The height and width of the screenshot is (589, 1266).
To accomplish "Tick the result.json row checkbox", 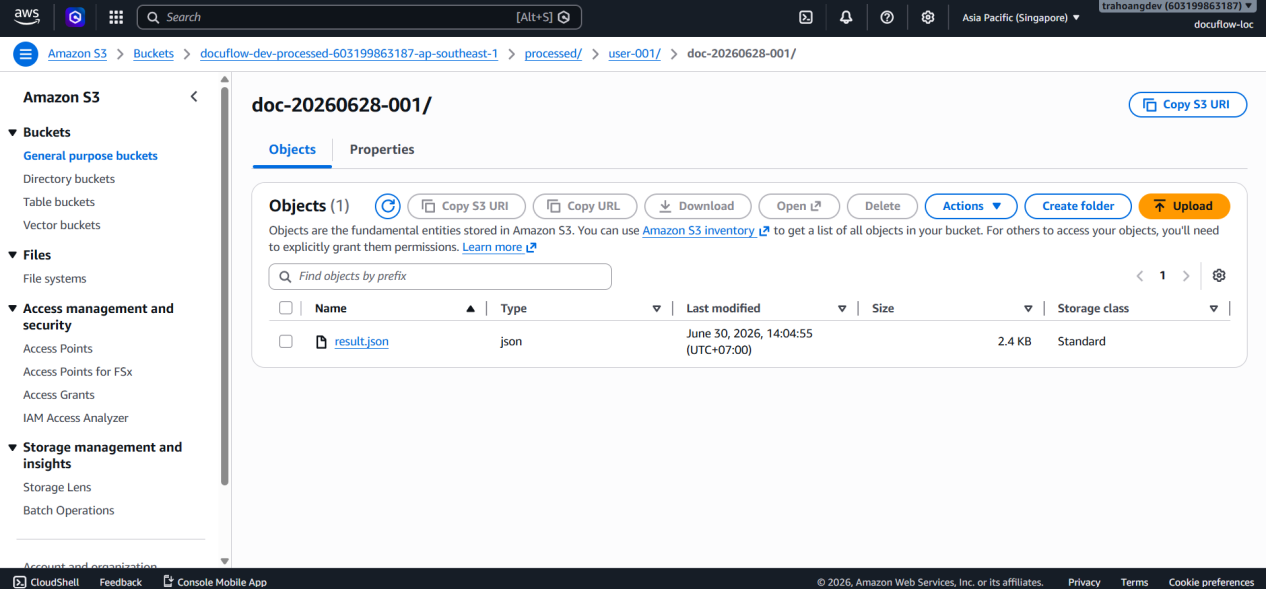I will 286,341.
